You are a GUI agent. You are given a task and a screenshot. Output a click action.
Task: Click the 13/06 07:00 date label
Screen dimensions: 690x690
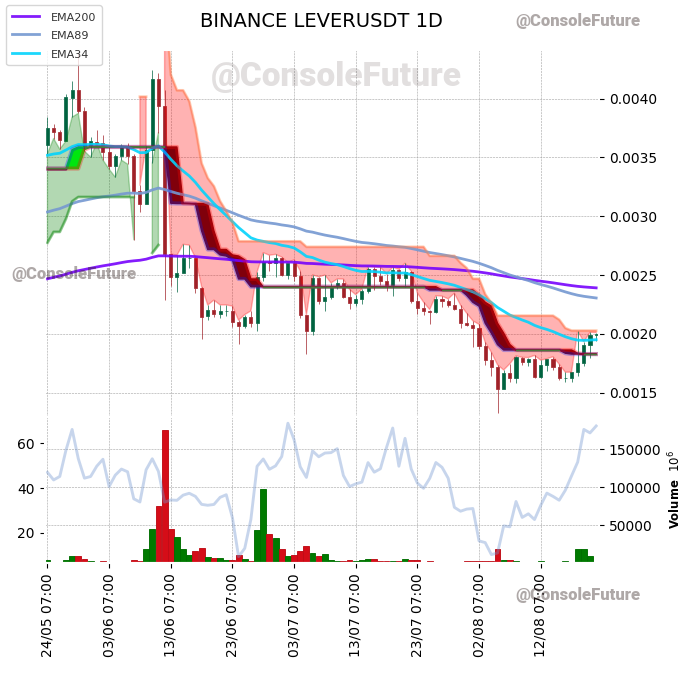tap(170, 616)
